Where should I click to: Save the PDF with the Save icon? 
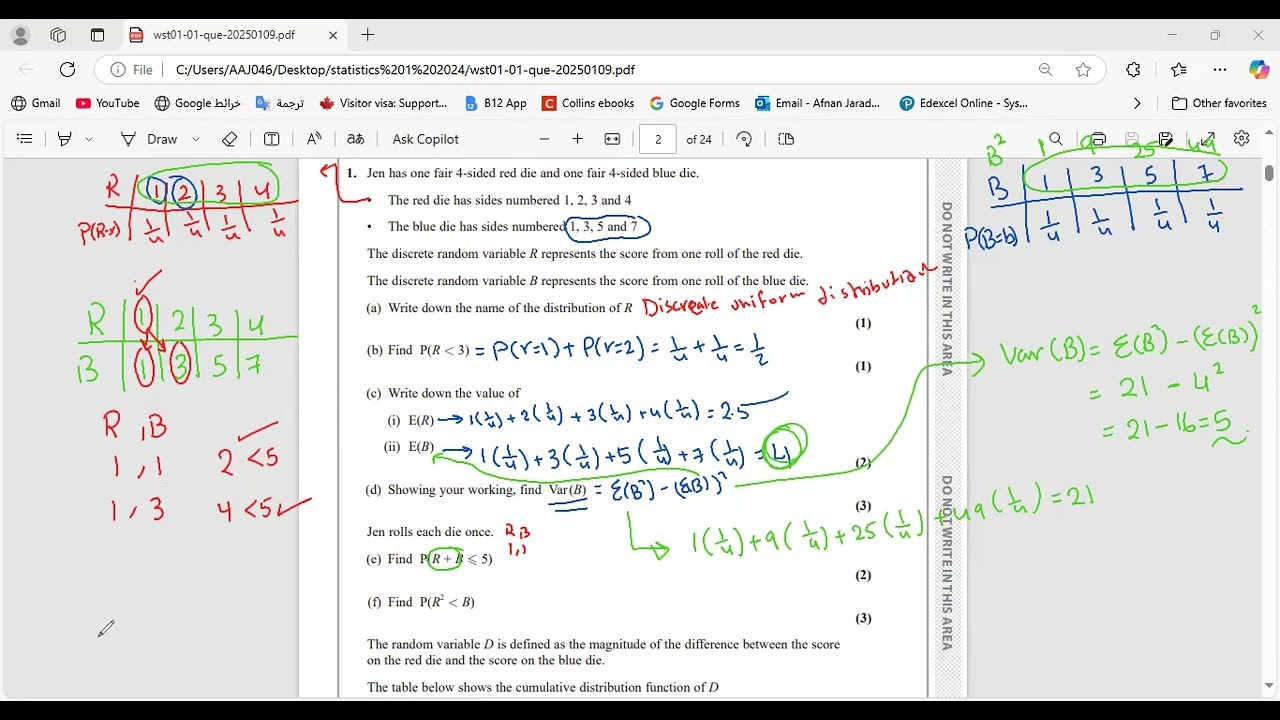point(1132,139)
